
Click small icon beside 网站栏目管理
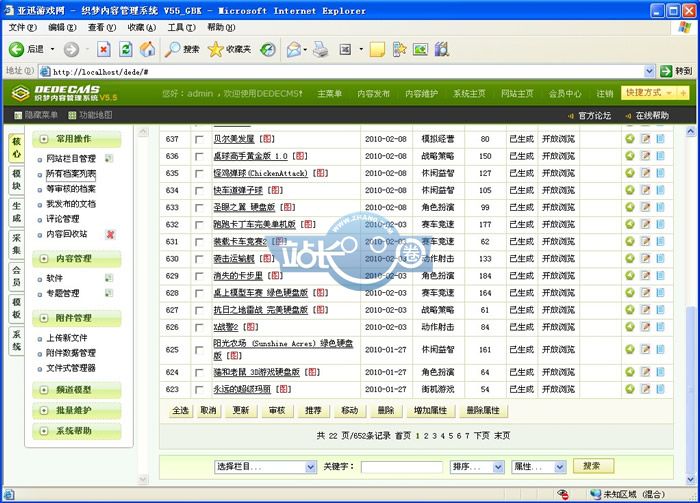click(109, 158)
